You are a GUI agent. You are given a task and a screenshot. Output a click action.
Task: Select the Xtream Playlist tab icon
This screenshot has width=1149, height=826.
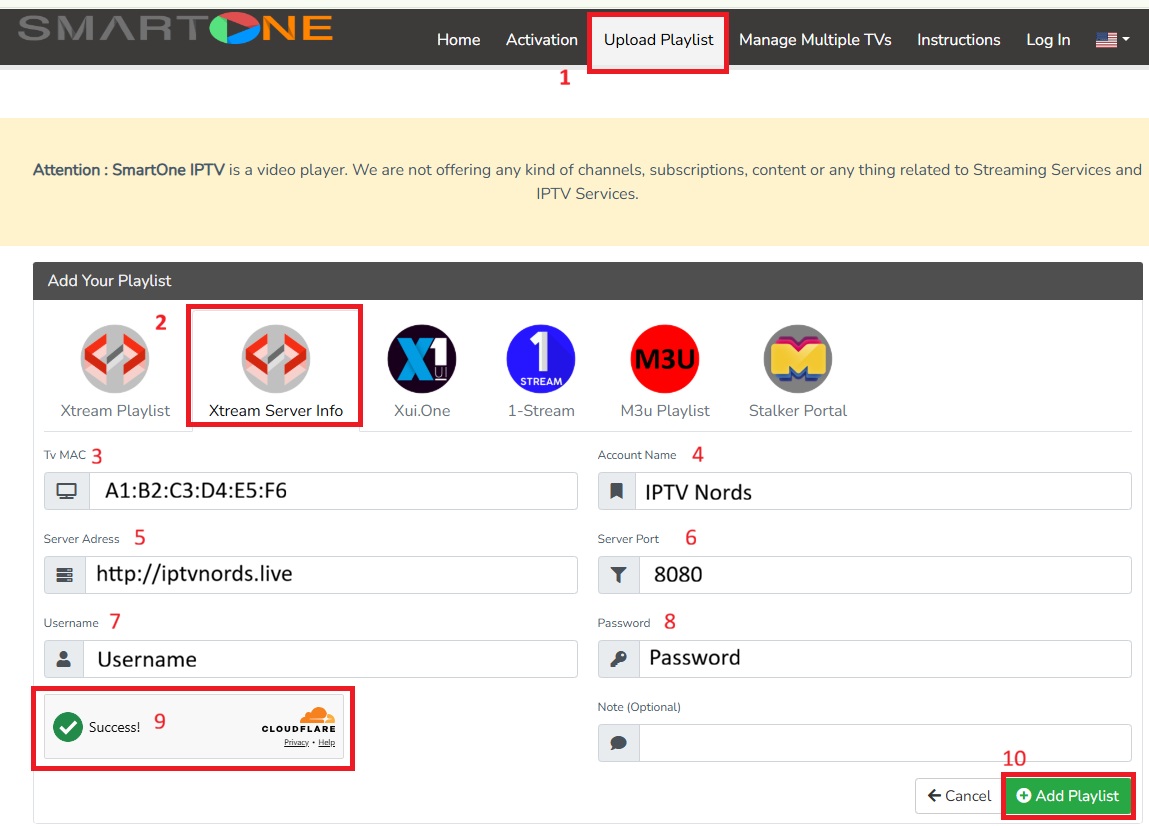click(x=115, y=358)
